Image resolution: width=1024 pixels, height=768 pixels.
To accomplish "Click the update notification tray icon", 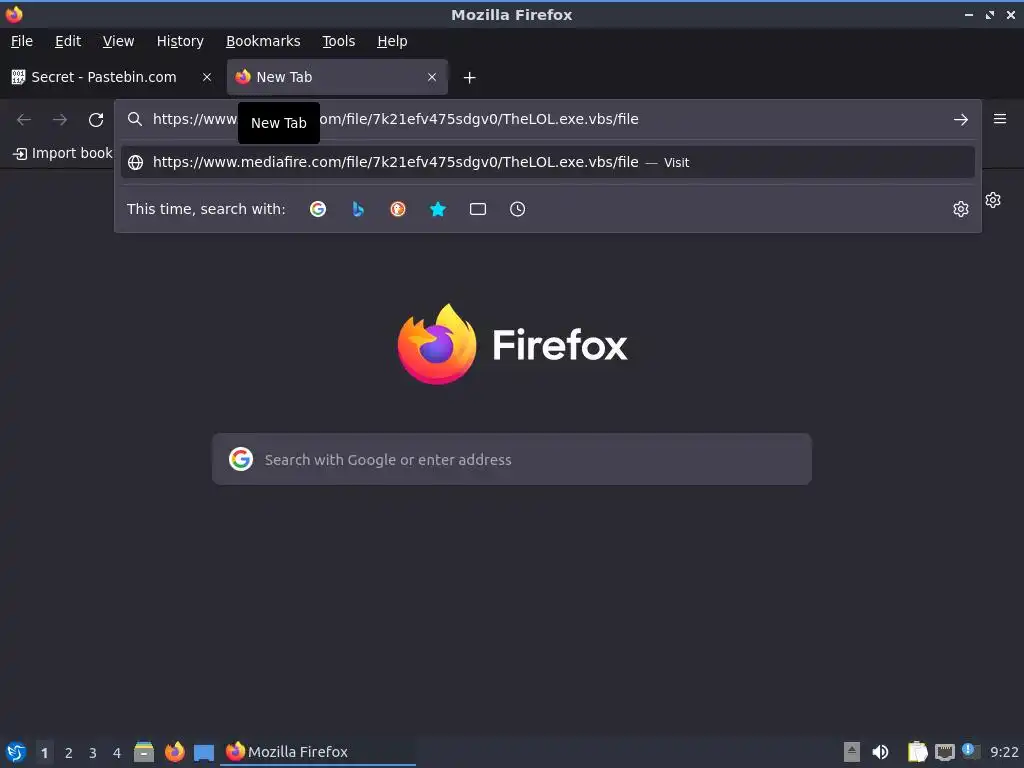I will click(970, 751).
